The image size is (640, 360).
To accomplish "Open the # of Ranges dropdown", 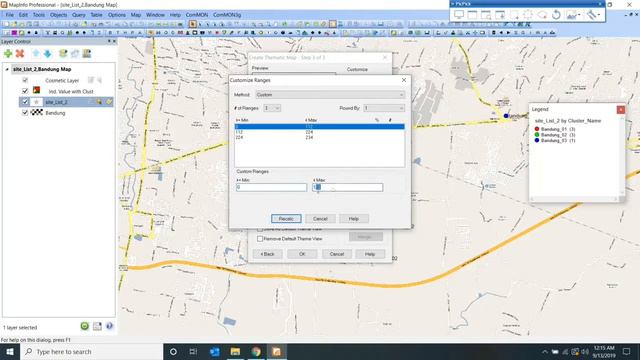I will [x=272, y=108].
